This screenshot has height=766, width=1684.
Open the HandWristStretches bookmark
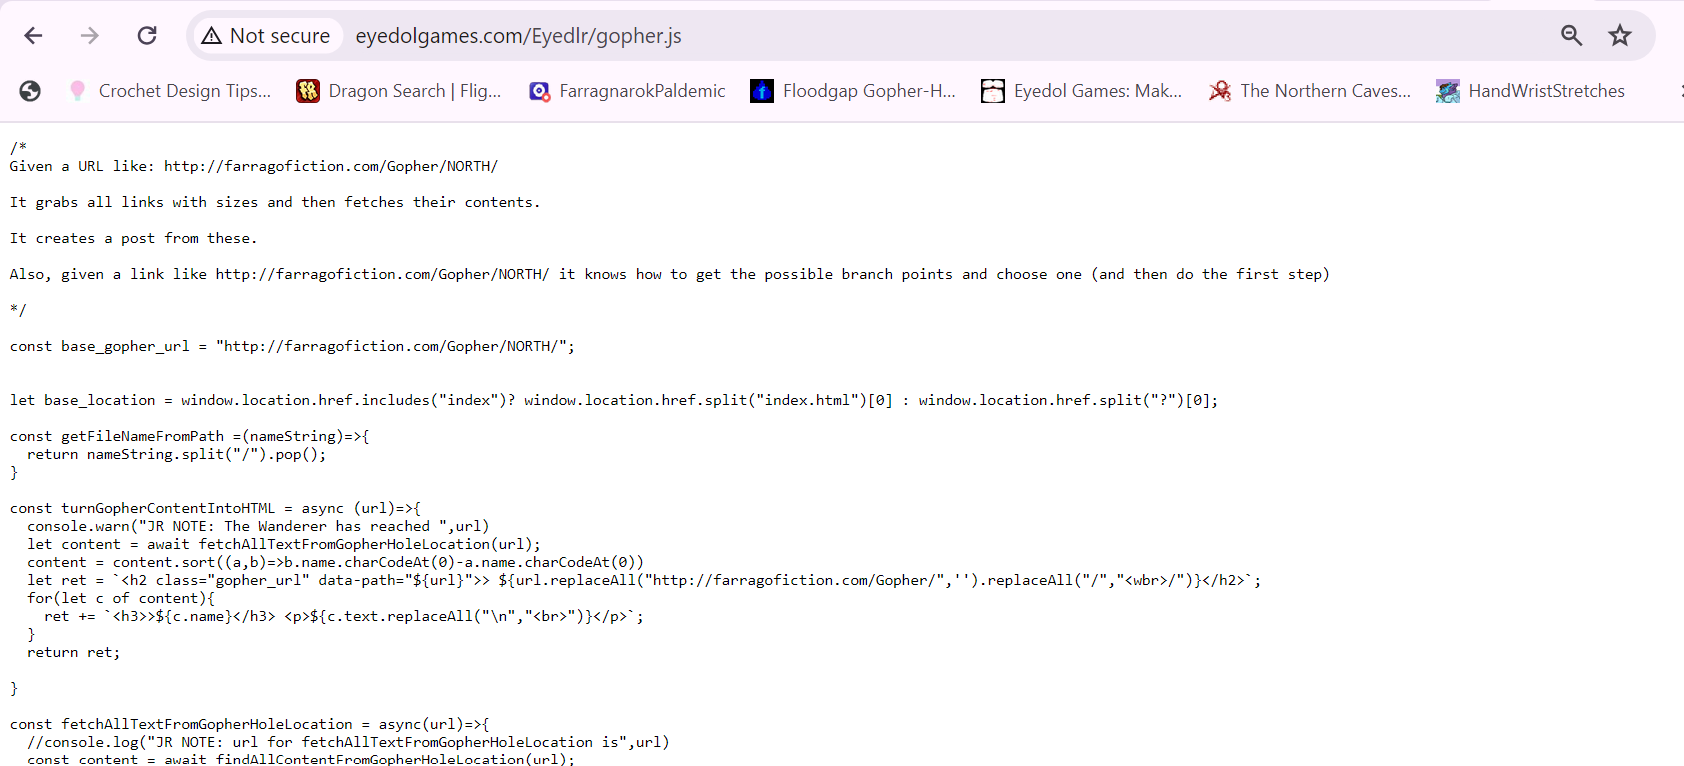point(1531,91)
